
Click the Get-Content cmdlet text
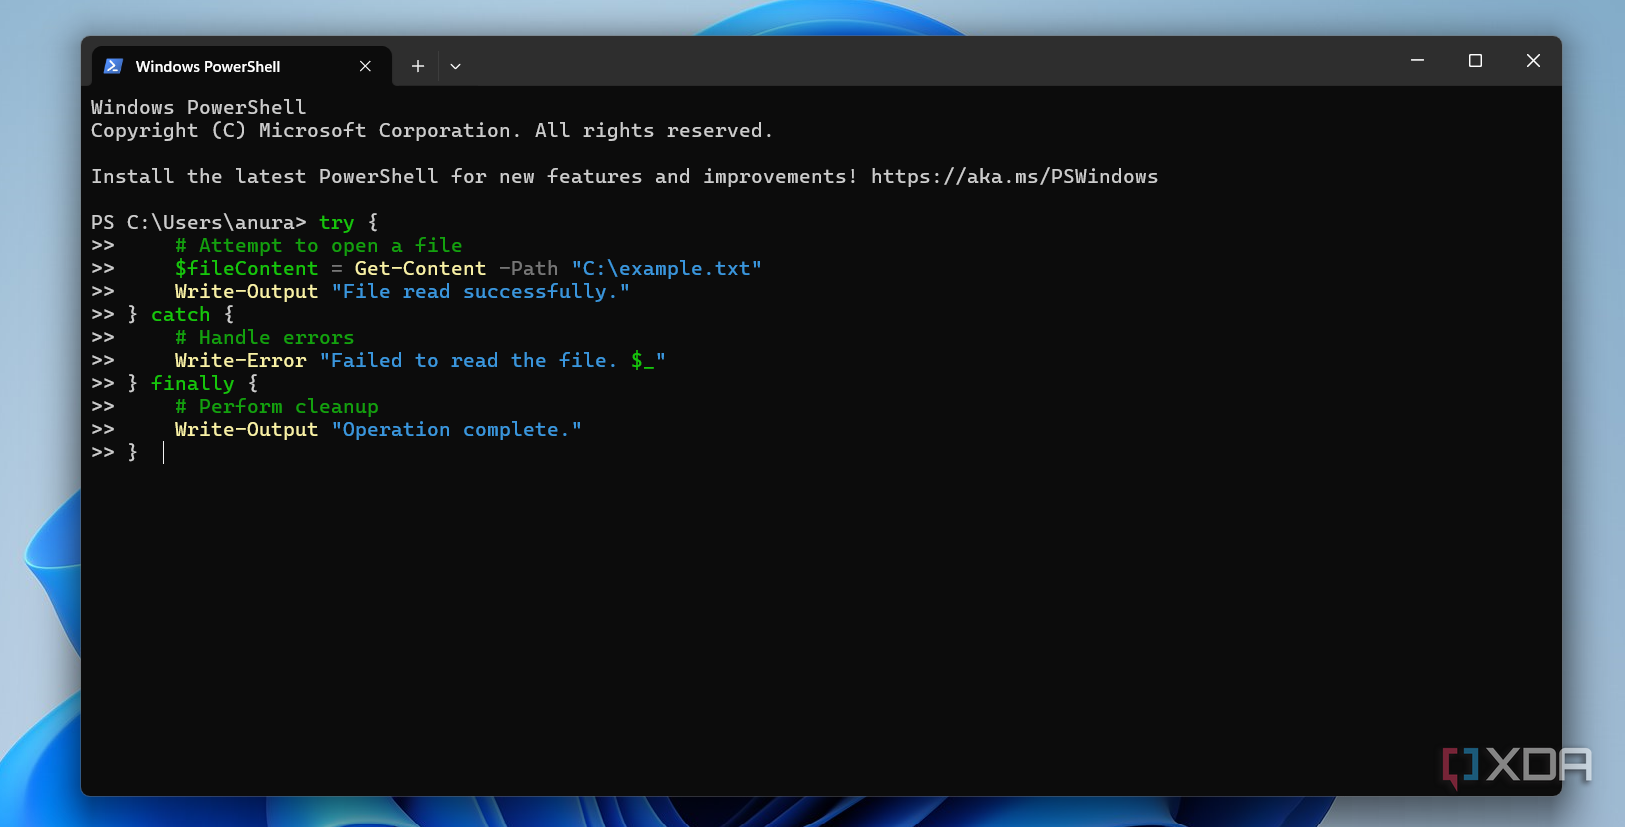point(420,269)
